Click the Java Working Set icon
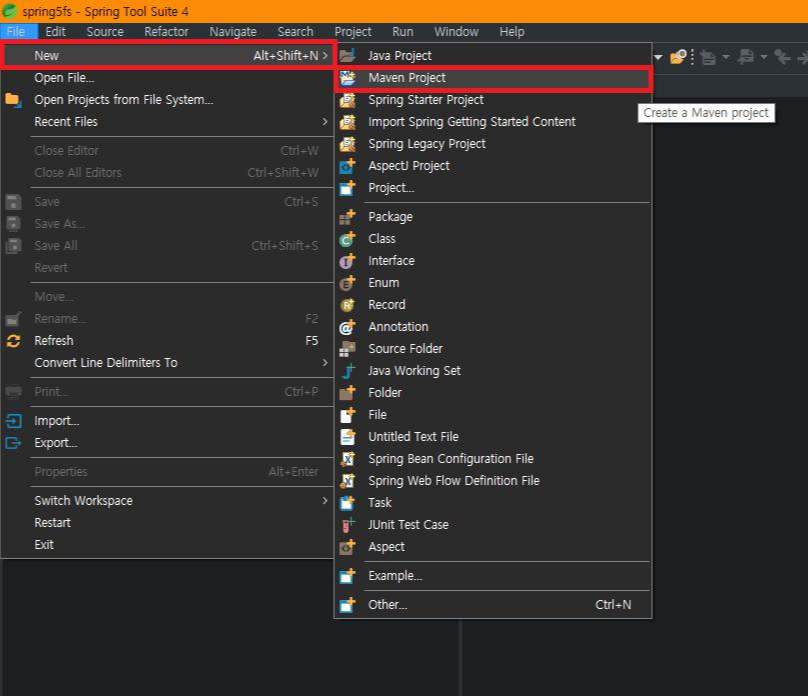The image size is (808, 696). click(348, 371)
